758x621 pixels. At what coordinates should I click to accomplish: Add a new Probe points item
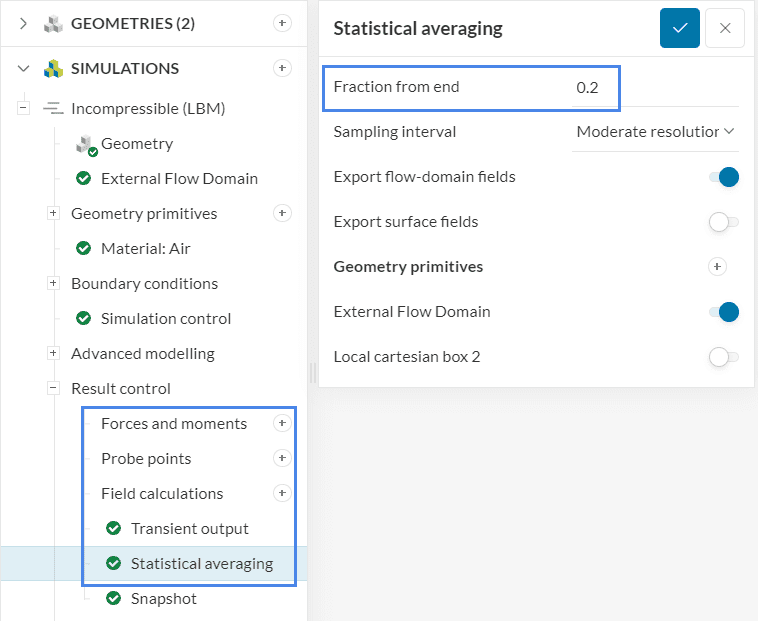(x=282, y=459)
